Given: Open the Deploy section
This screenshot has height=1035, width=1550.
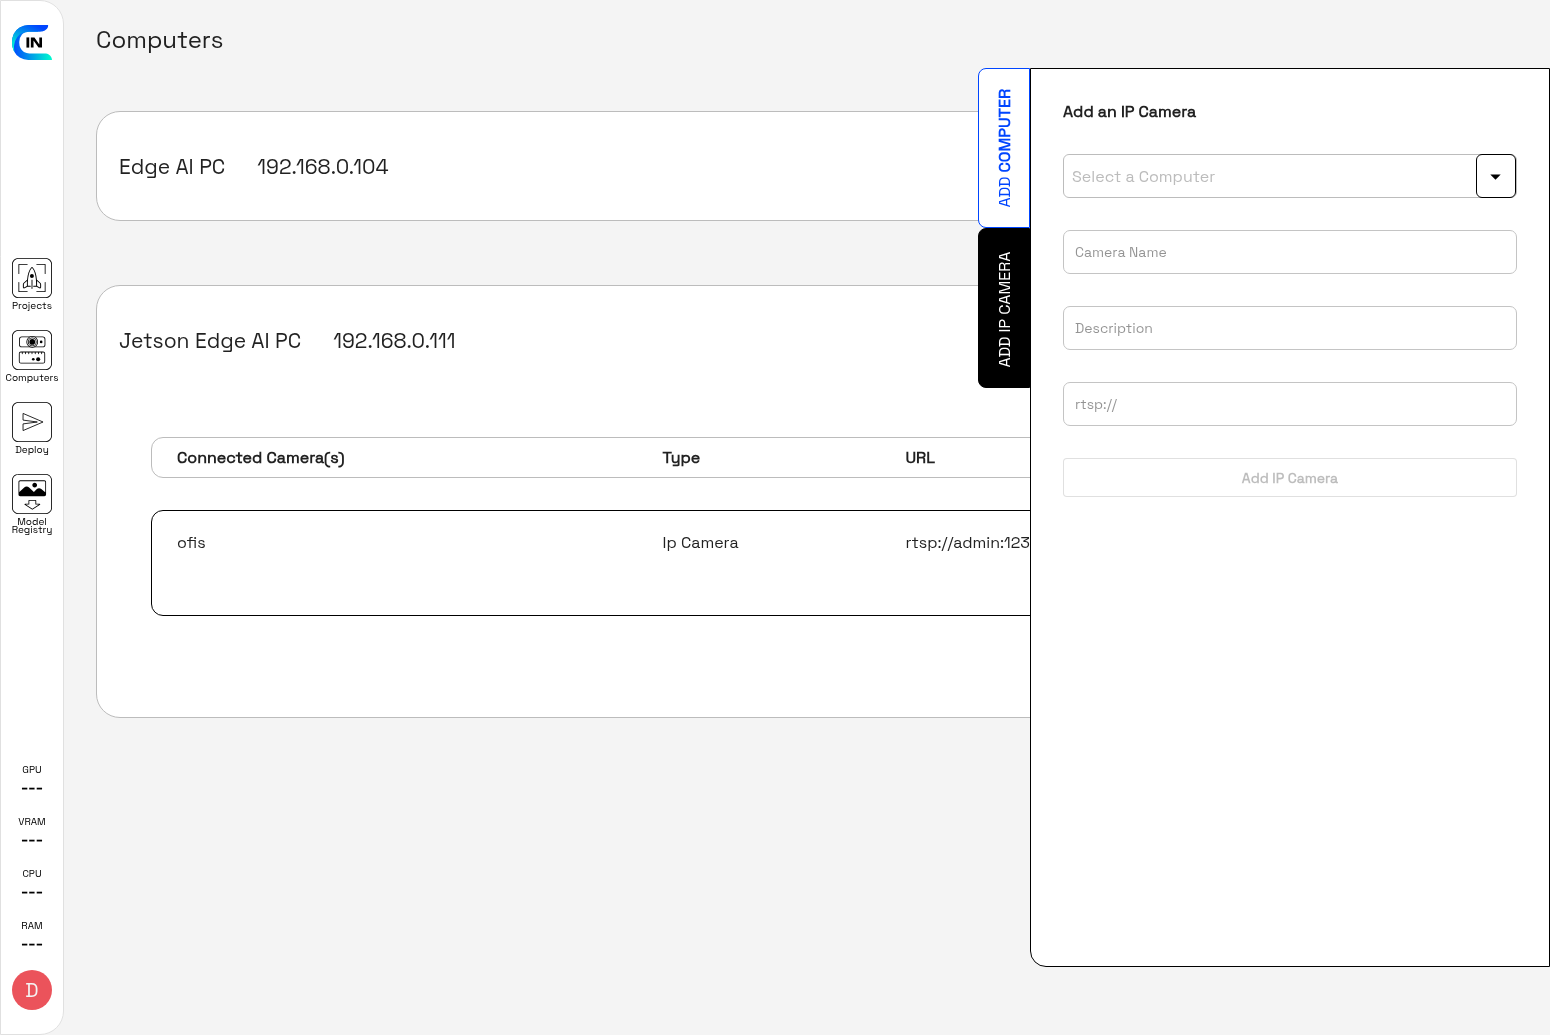Looking at the screenshot, I should pos(31,427).
